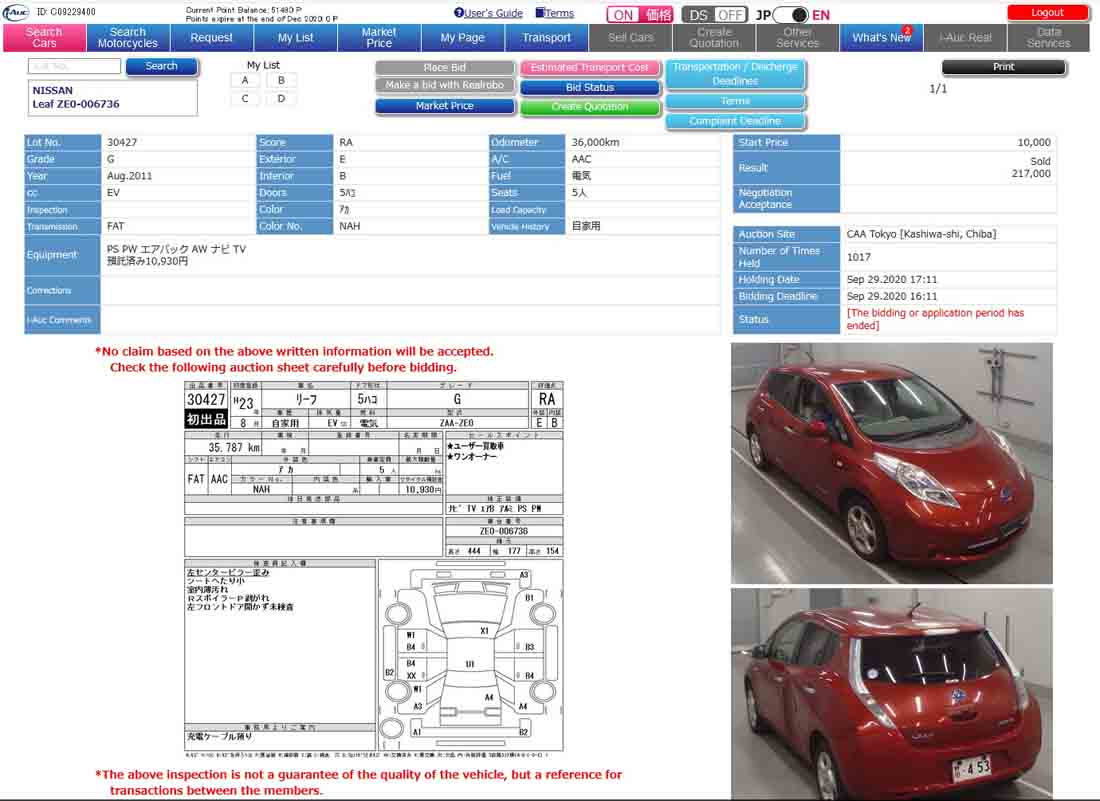Click Transportation / Discharge Deadline button
The width and height of the screenshot is (1100, 801).
coord(735,74)
